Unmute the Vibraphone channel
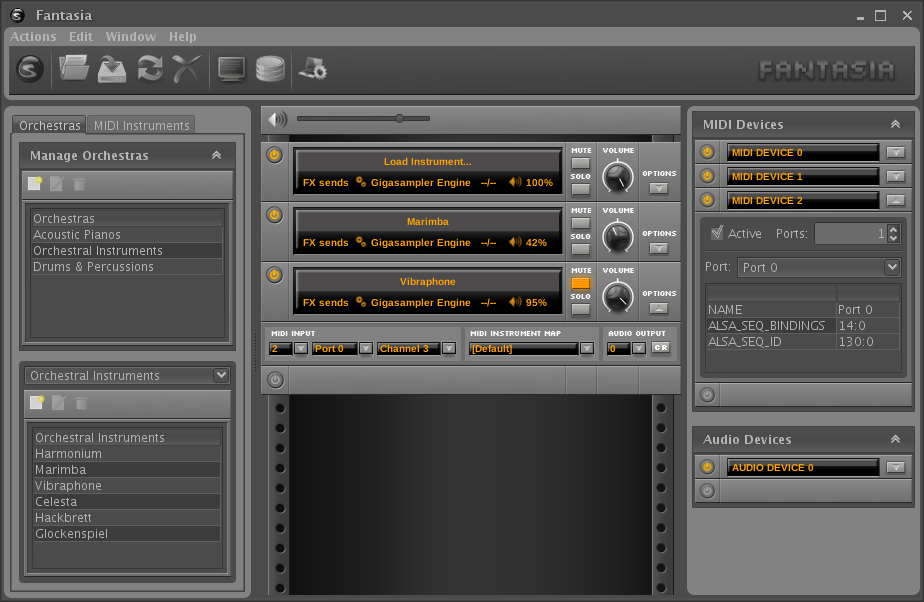Image resolution: width=924 pixels, height=602 pixels. click(580, 283)
